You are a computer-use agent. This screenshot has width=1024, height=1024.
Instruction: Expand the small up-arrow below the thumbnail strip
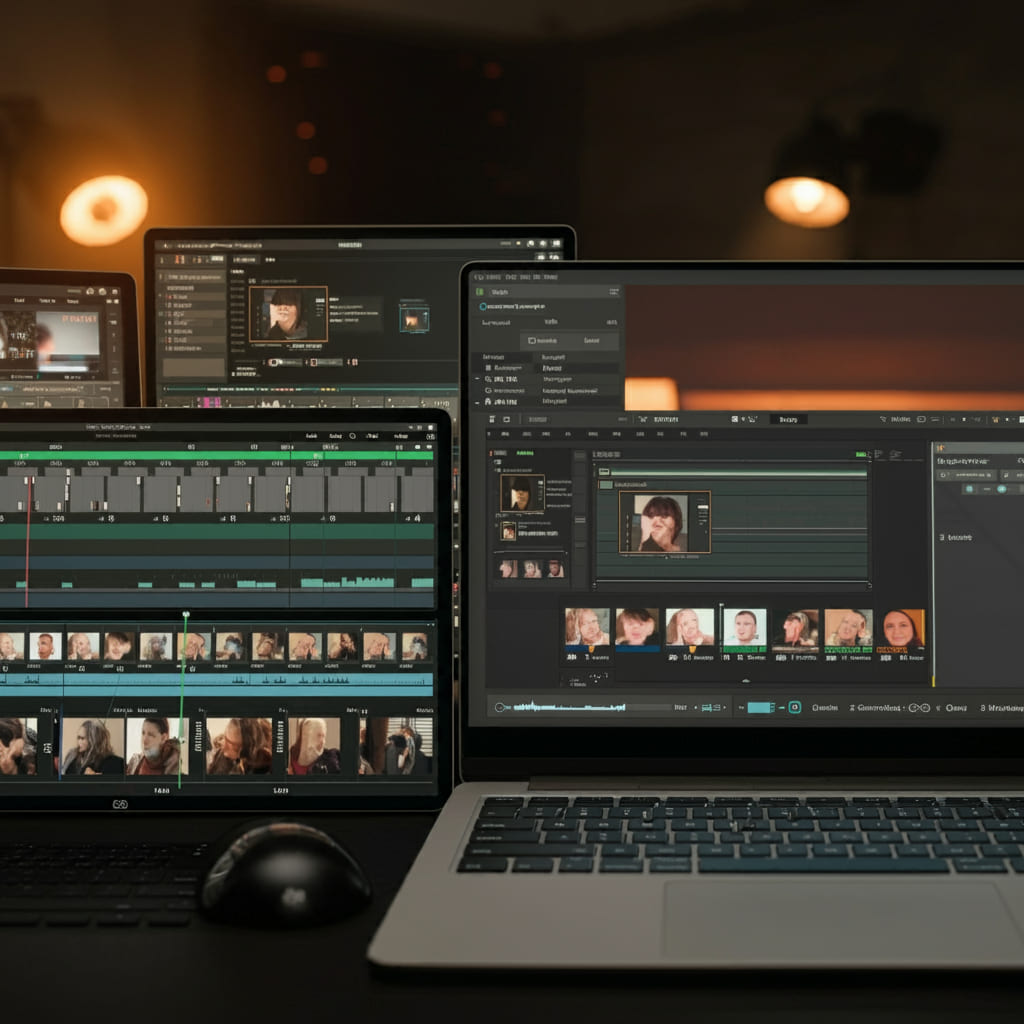[x=747, y=680]
